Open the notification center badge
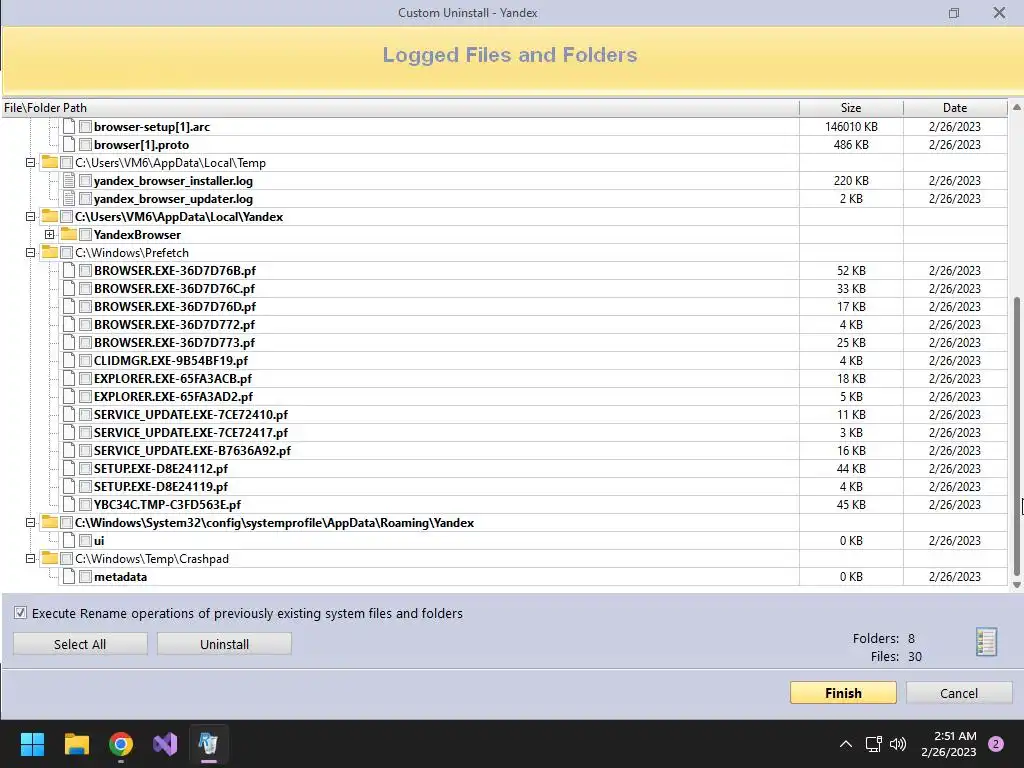Screen dimensions: 1024x768 pos(996,744)
